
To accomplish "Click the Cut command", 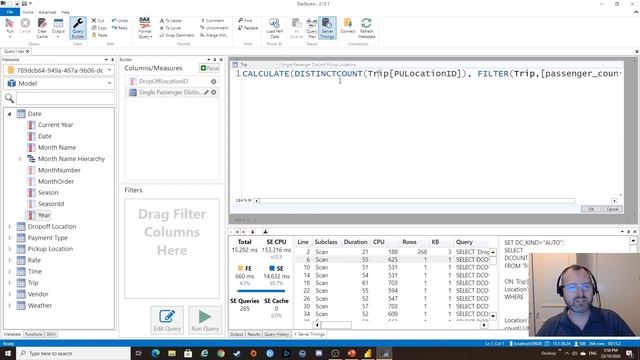I will [x=98, y=20].
